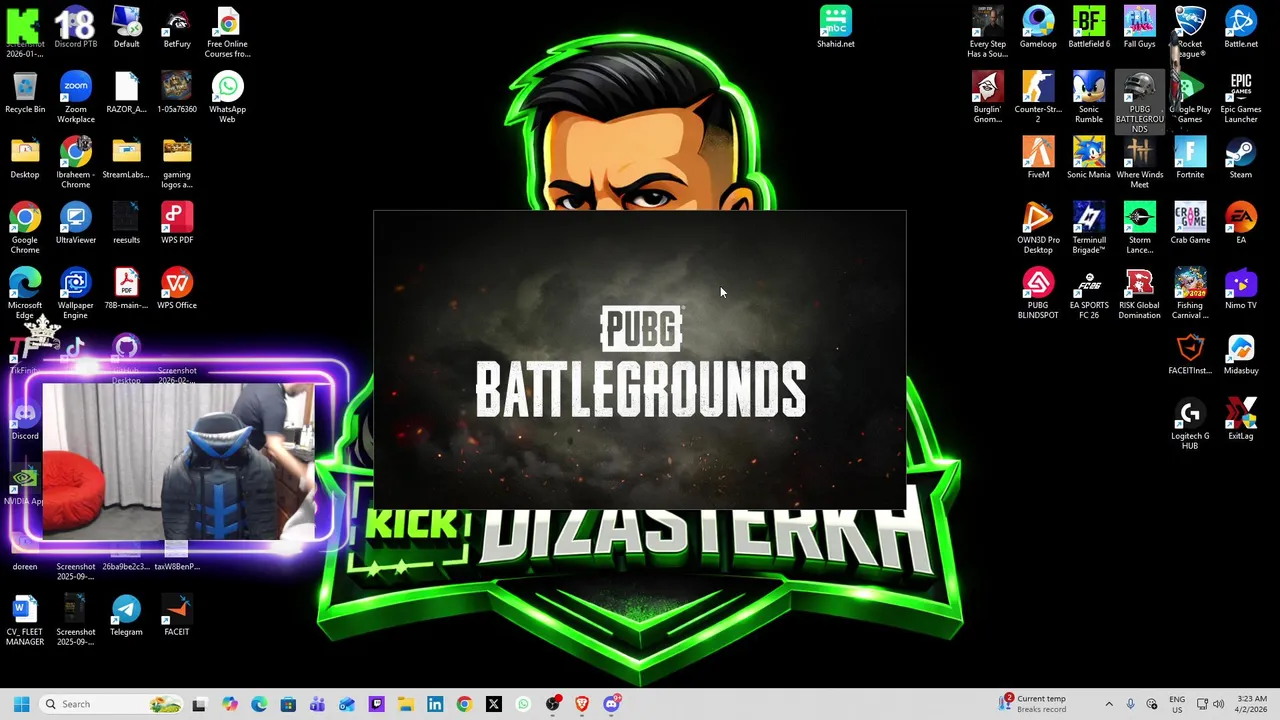Open the EA SPORTS FC 26 shortcut
Screen dimensions: 1280x720
point(1088,293)
